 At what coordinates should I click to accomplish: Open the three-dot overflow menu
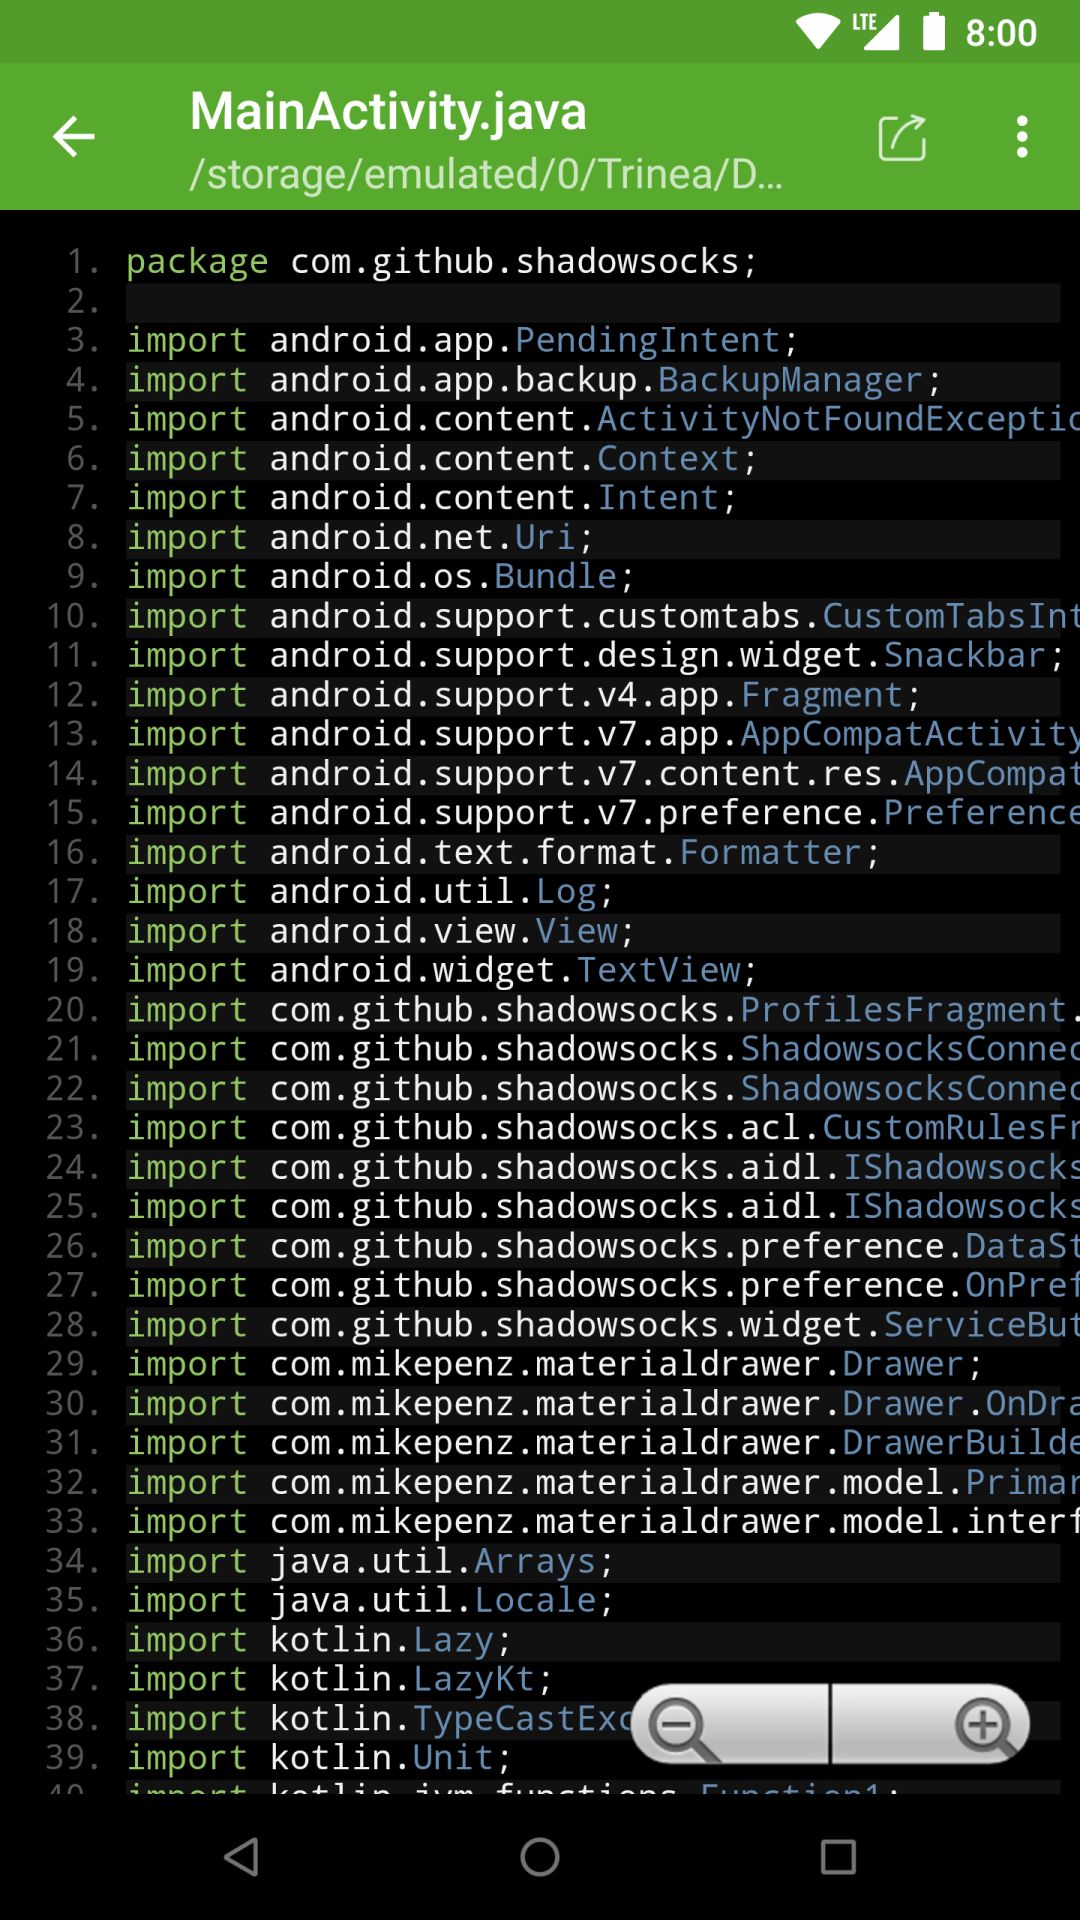[1021, 137]
